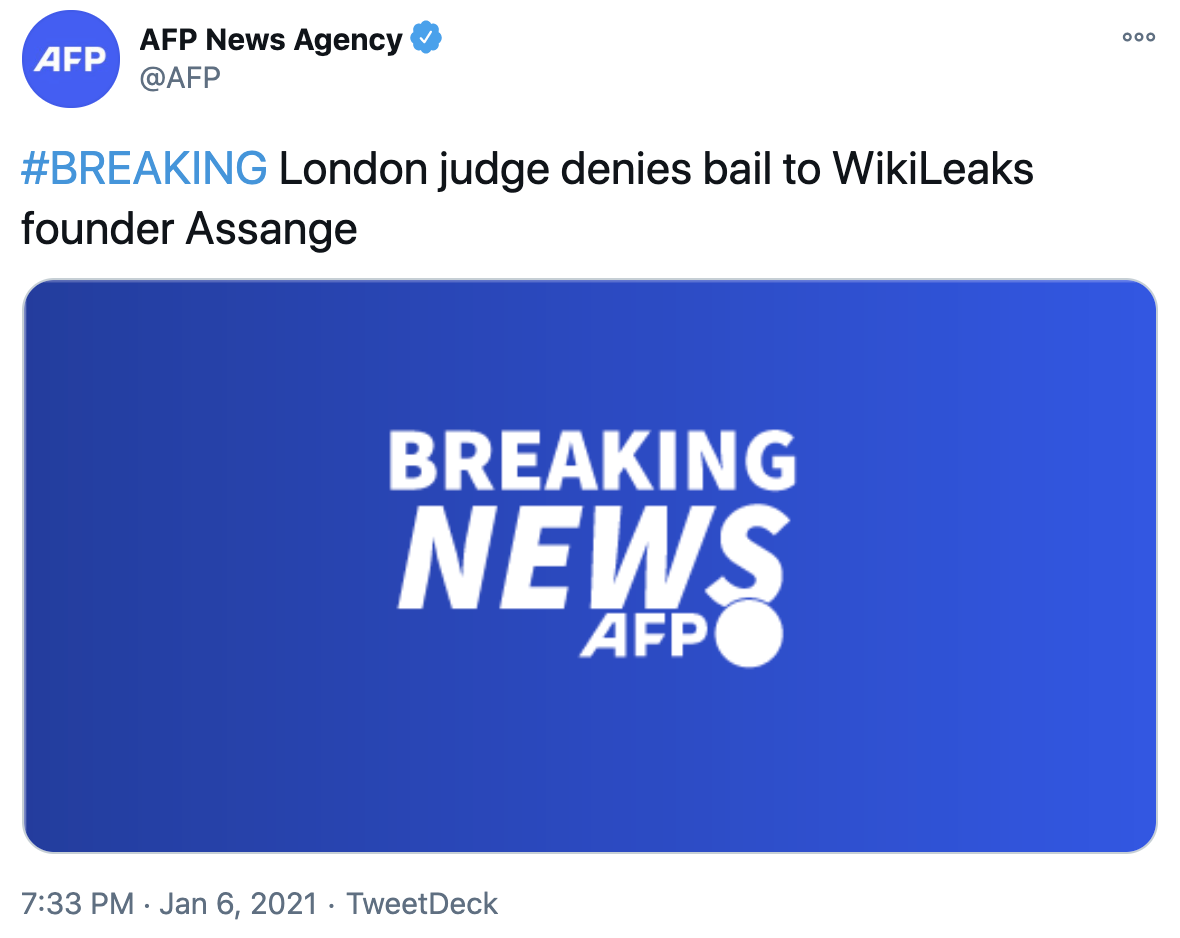Click the white circle in the banner

(748, 634)
